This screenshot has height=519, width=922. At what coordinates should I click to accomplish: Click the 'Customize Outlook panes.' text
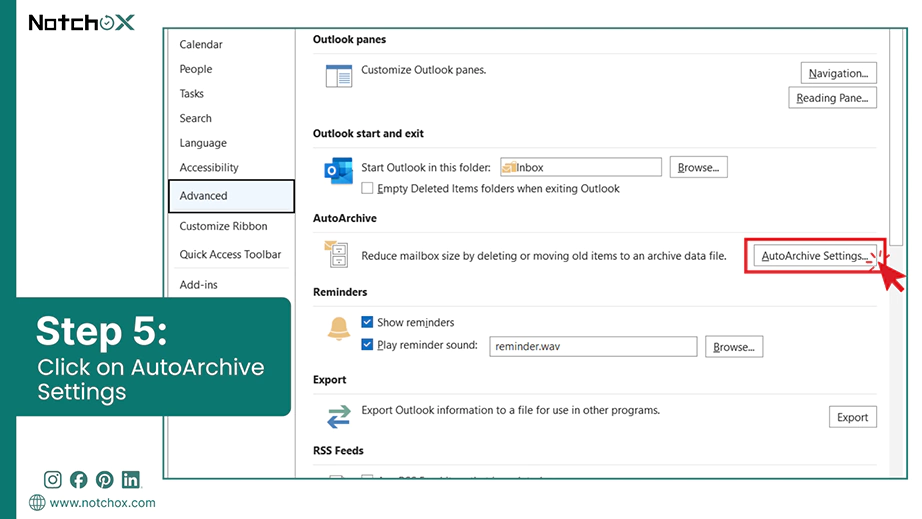pyautogui.click(x=423, y=70)
